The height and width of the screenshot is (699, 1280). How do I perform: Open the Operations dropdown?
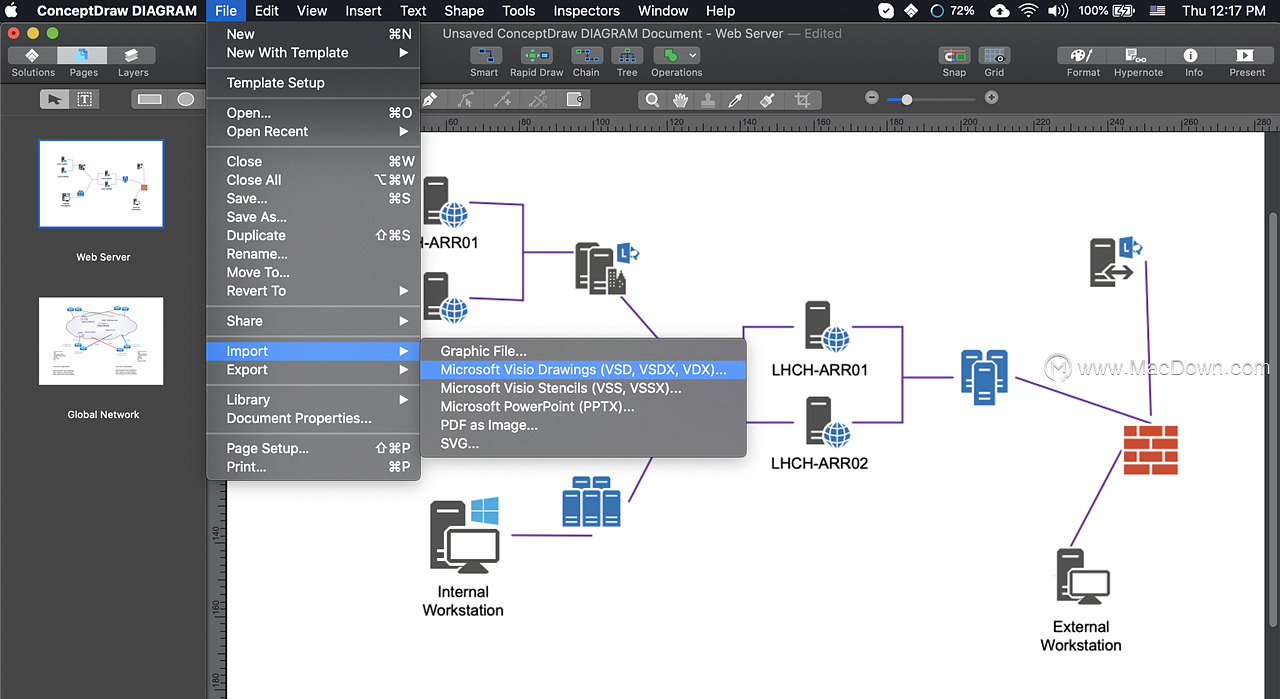coord(677,56)
